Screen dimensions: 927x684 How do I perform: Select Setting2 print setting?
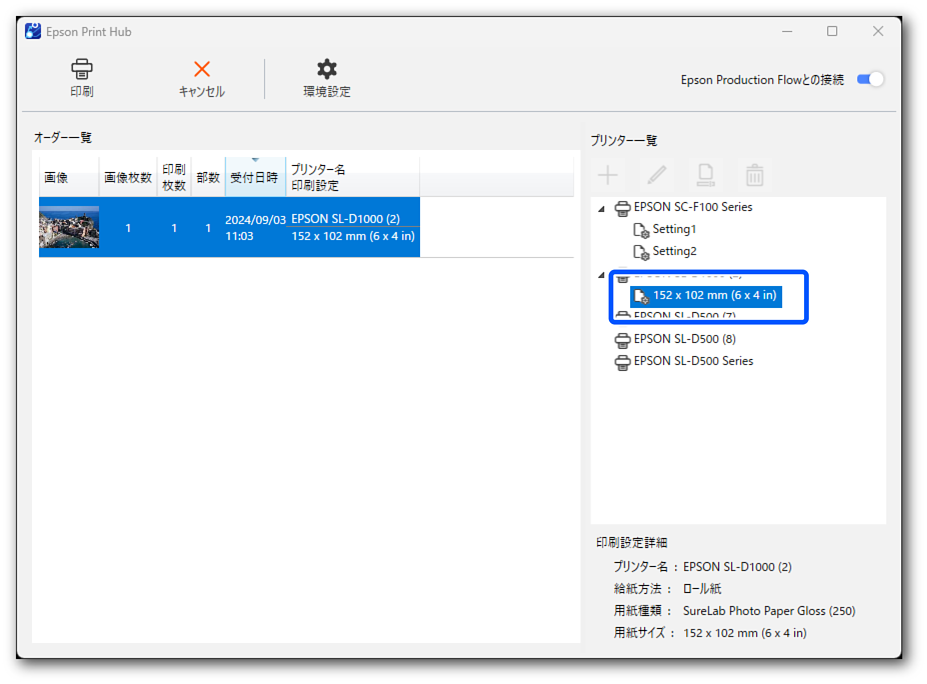click(674, 252)
